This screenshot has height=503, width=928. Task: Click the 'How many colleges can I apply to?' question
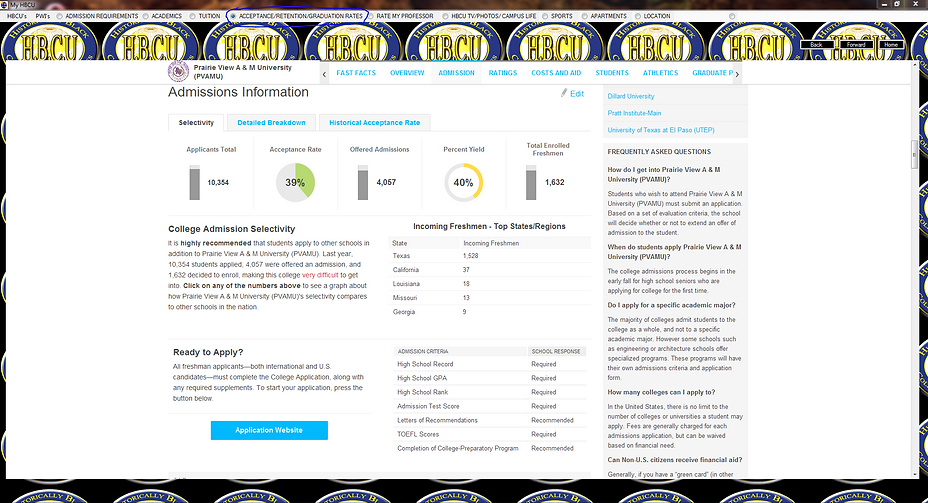(x=661, y=392)
